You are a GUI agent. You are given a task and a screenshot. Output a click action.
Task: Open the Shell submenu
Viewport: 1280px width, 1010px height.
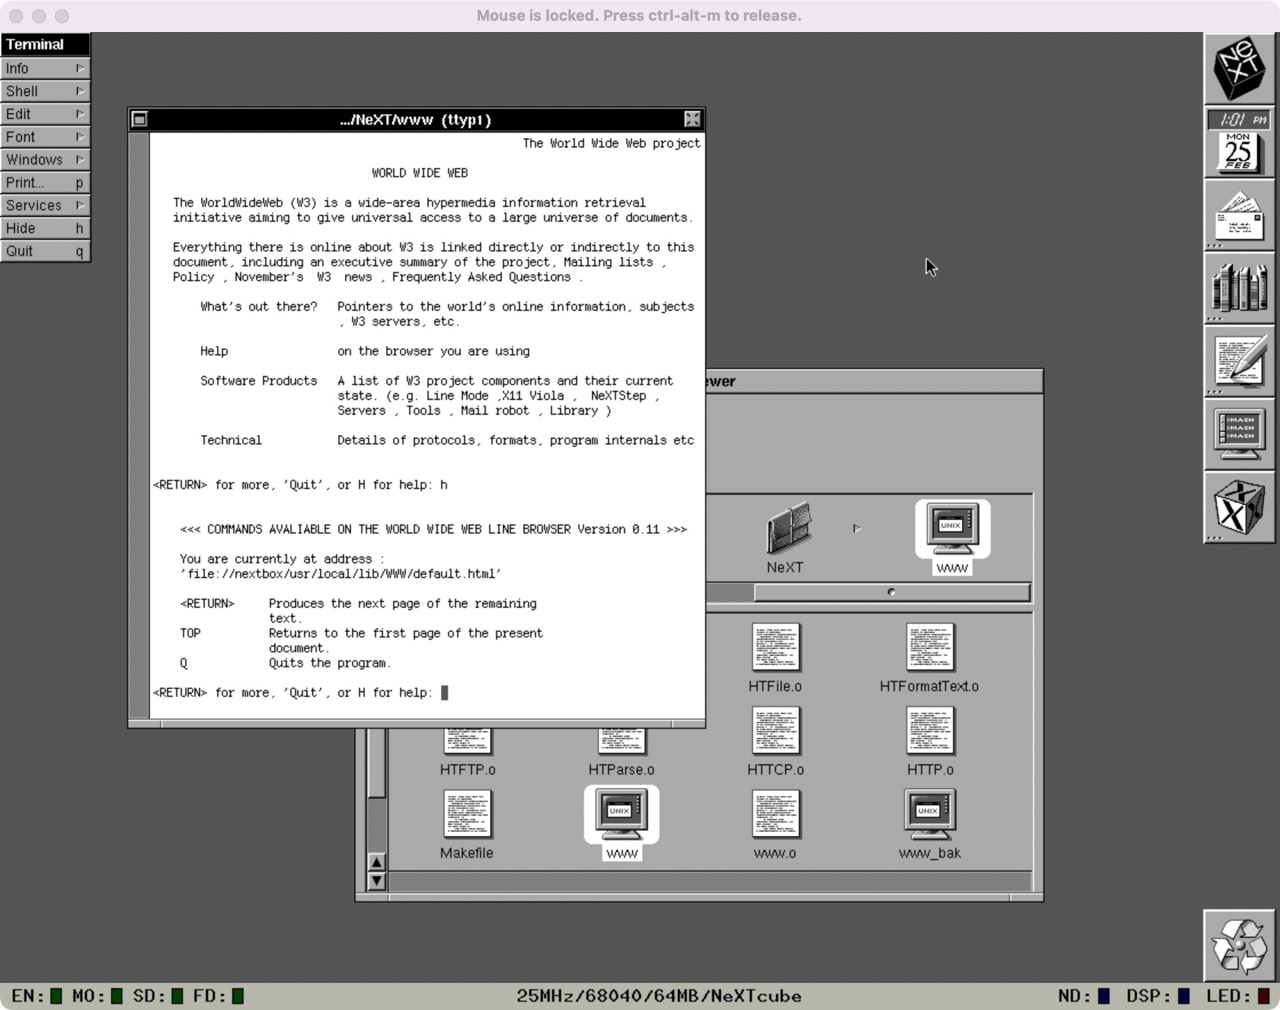(45, 91)
